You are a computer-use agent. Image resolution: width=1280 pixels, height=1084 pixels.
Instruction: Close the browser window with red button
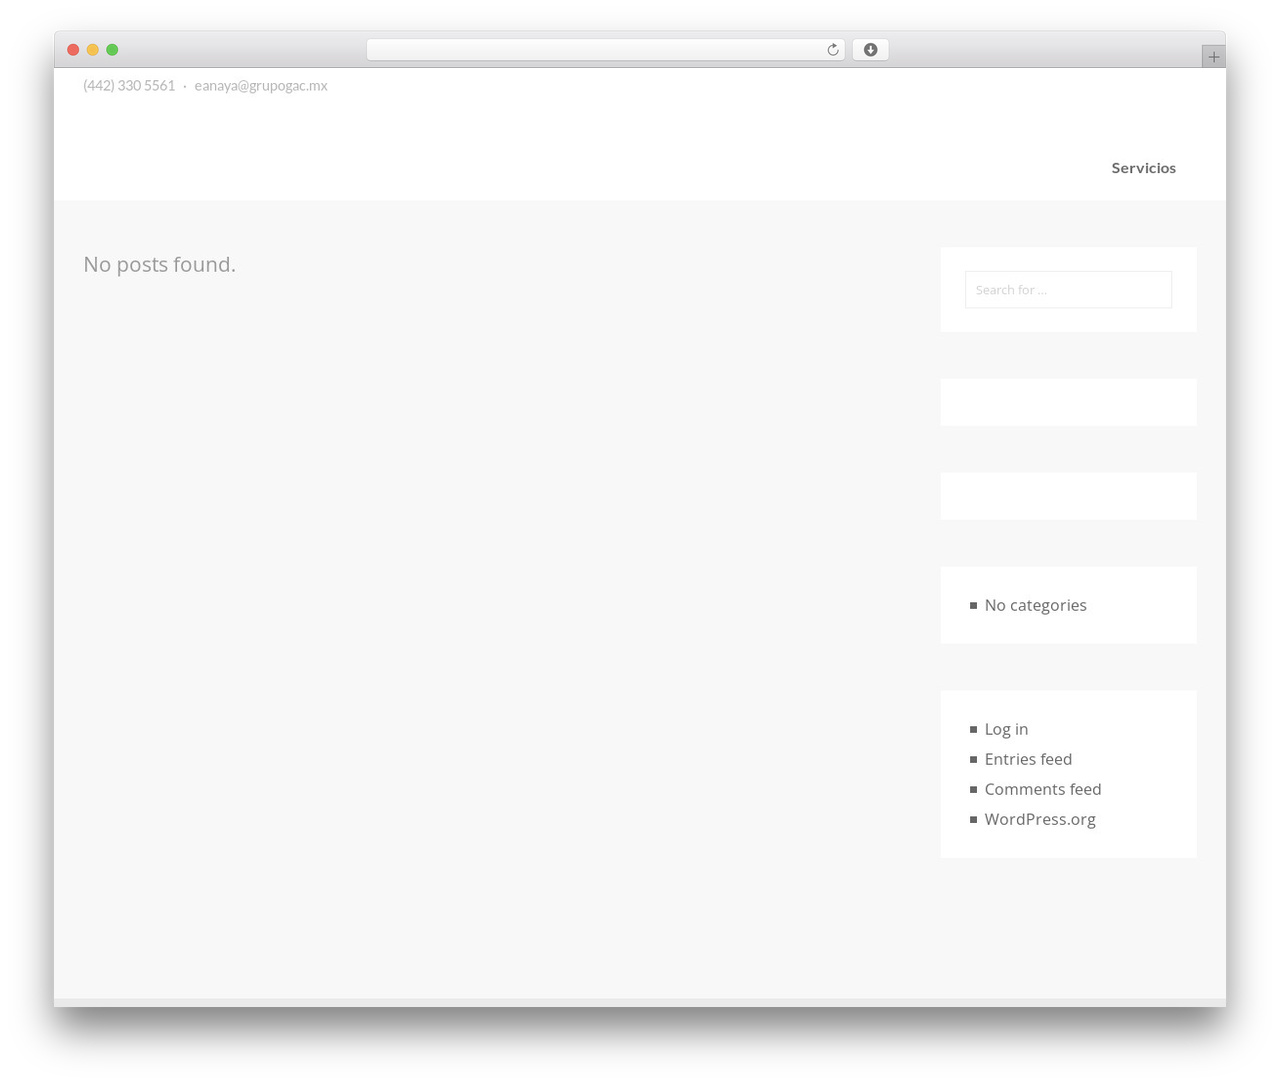click(73, 50)
